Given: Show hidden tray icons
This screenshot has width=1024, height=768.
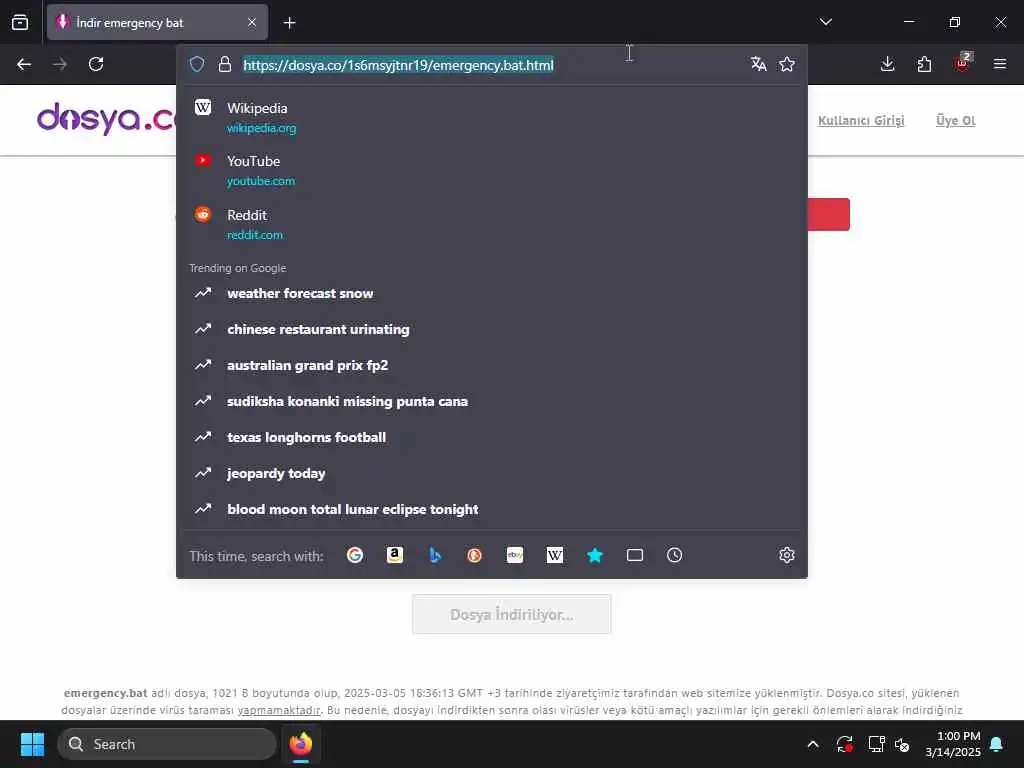Looking at the screenshot, I should 813,744.
